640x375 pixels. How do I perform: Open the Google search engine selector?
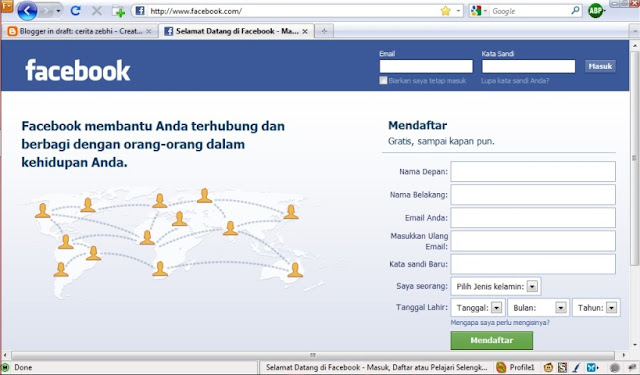point(479,11)
